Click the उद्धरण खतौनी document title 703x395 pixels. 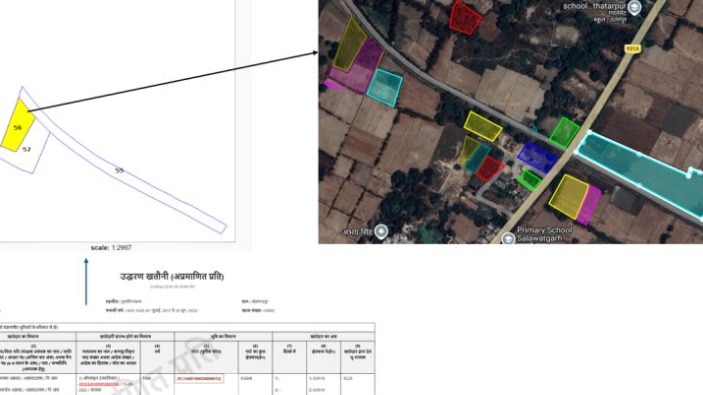coord(172,277)
